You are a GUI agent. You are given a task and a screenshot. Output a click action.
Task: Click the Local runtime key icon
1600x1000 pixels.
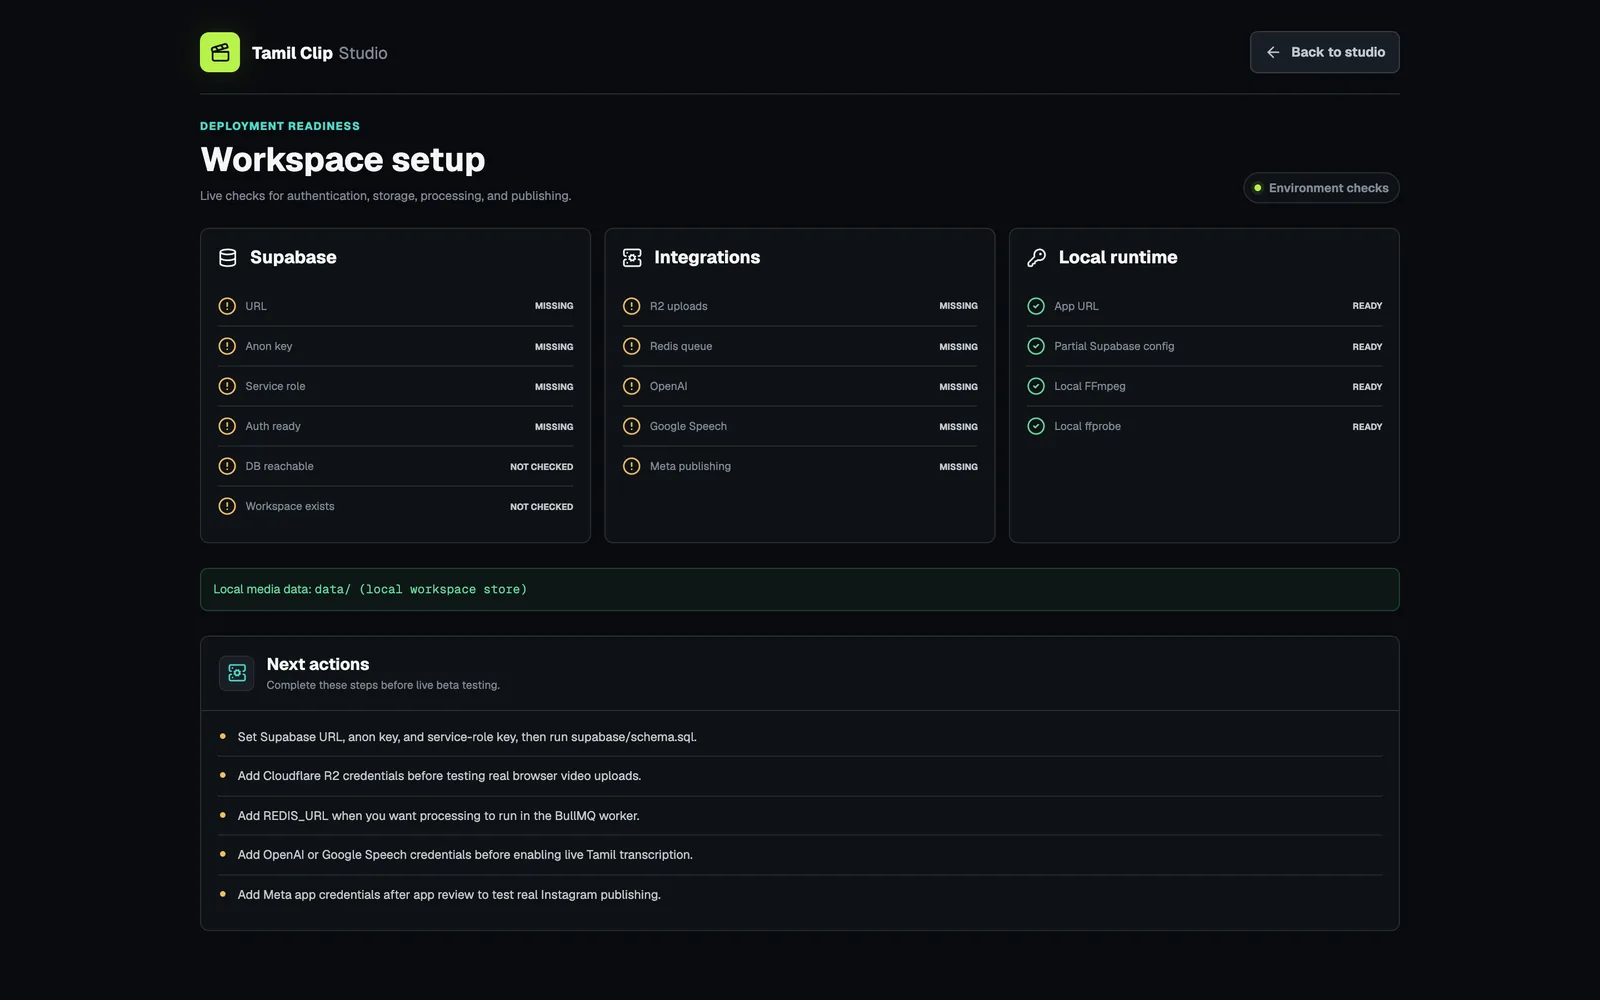point(1037,258)
